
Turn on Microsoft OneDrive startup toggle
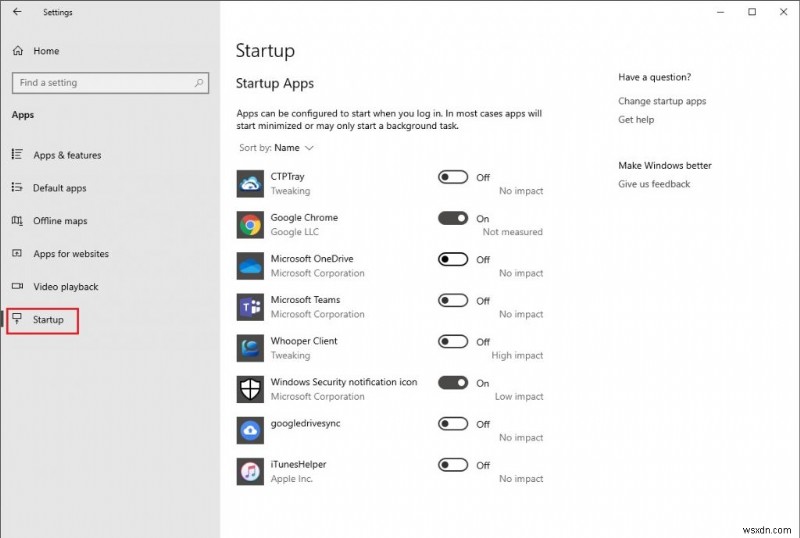pos(453,259)
